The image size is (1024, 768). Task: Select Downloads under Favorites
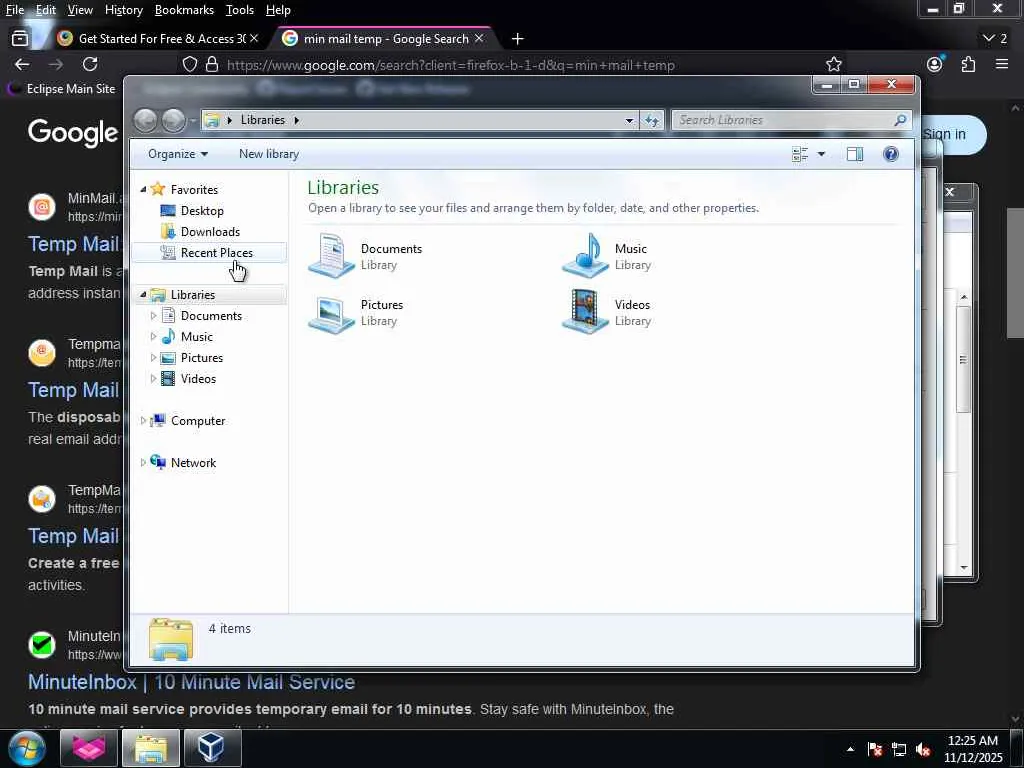click(210, 232)
